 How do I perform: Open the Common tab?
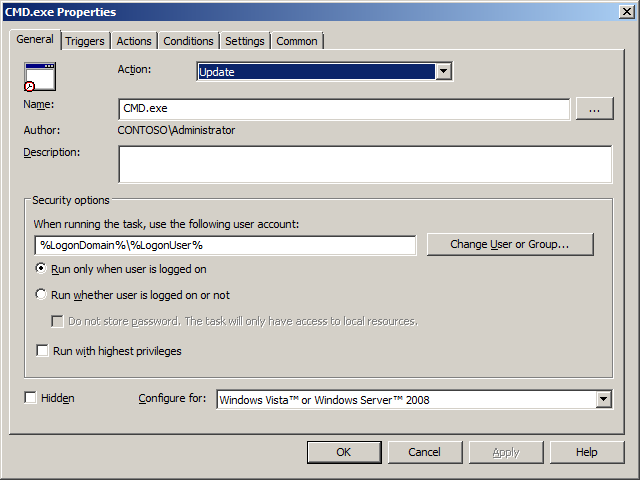pos(297,41)
